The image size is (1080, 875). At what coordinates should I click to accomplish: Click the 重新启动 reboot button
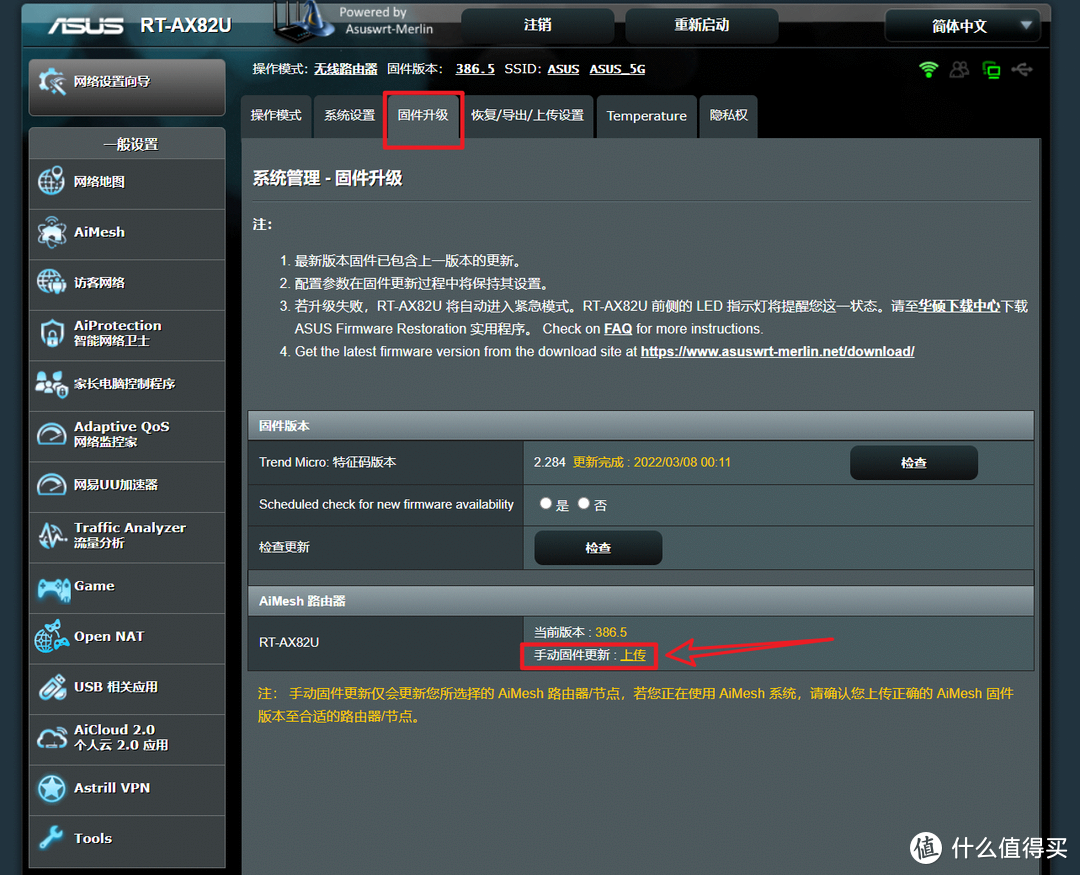[x=700, y=25]
